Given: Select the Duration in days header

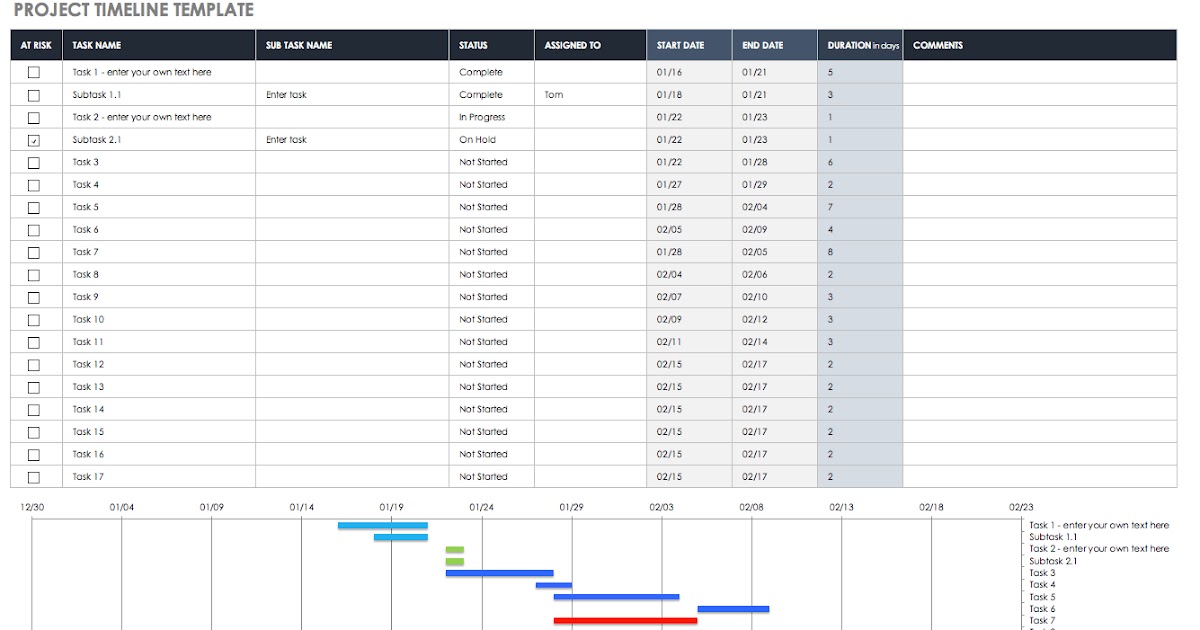Looking at the screenshot, I should (860, 45).
